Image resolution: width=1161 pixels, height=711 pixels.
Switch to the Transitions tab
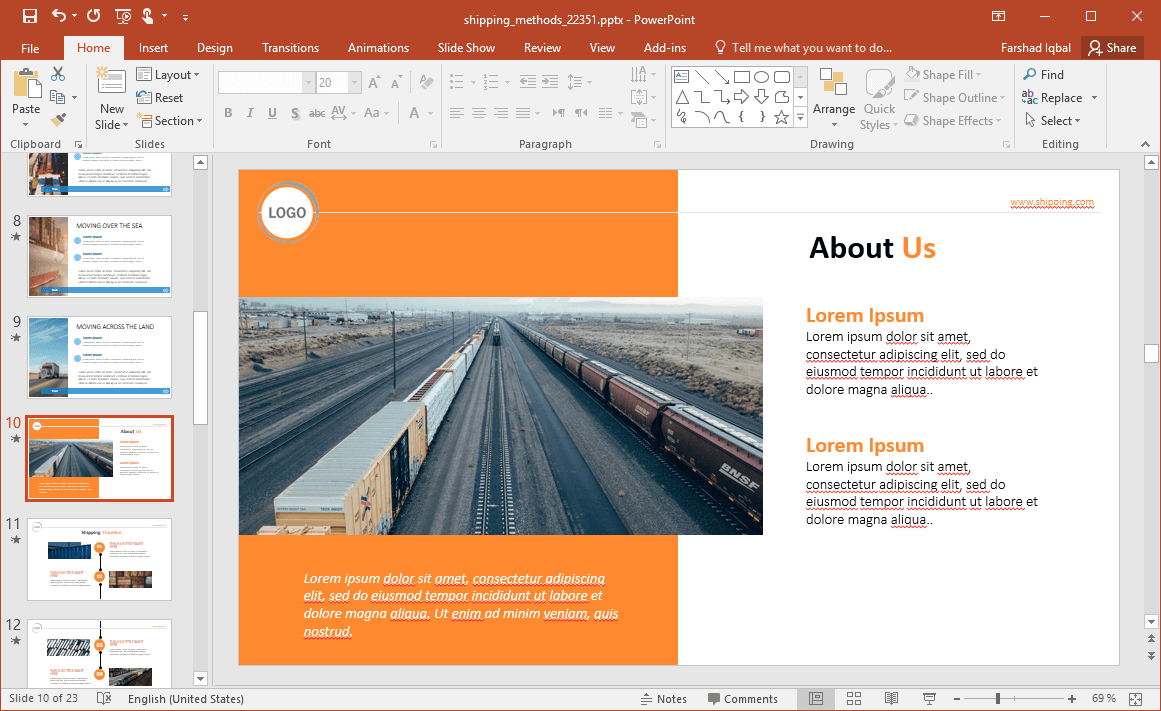pos(290,48)
